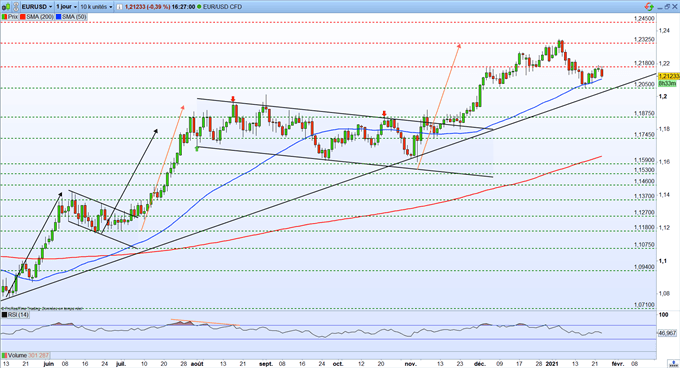Click the 1,13700 support level label
The image size is (680, 368).
pos(644,196)
